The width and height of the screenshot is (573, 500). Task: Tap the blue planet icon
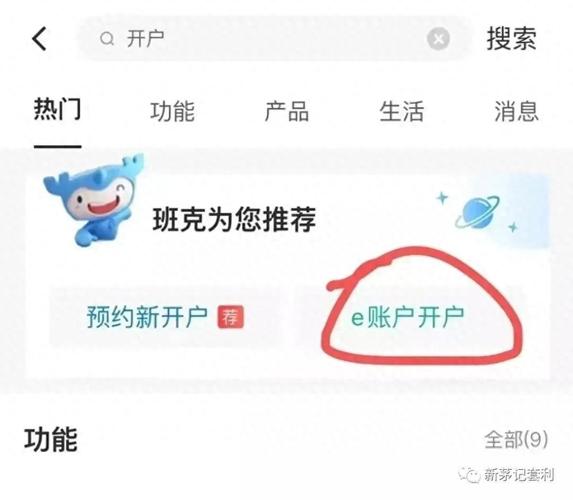pyautogui.click(x=478, y=212)
